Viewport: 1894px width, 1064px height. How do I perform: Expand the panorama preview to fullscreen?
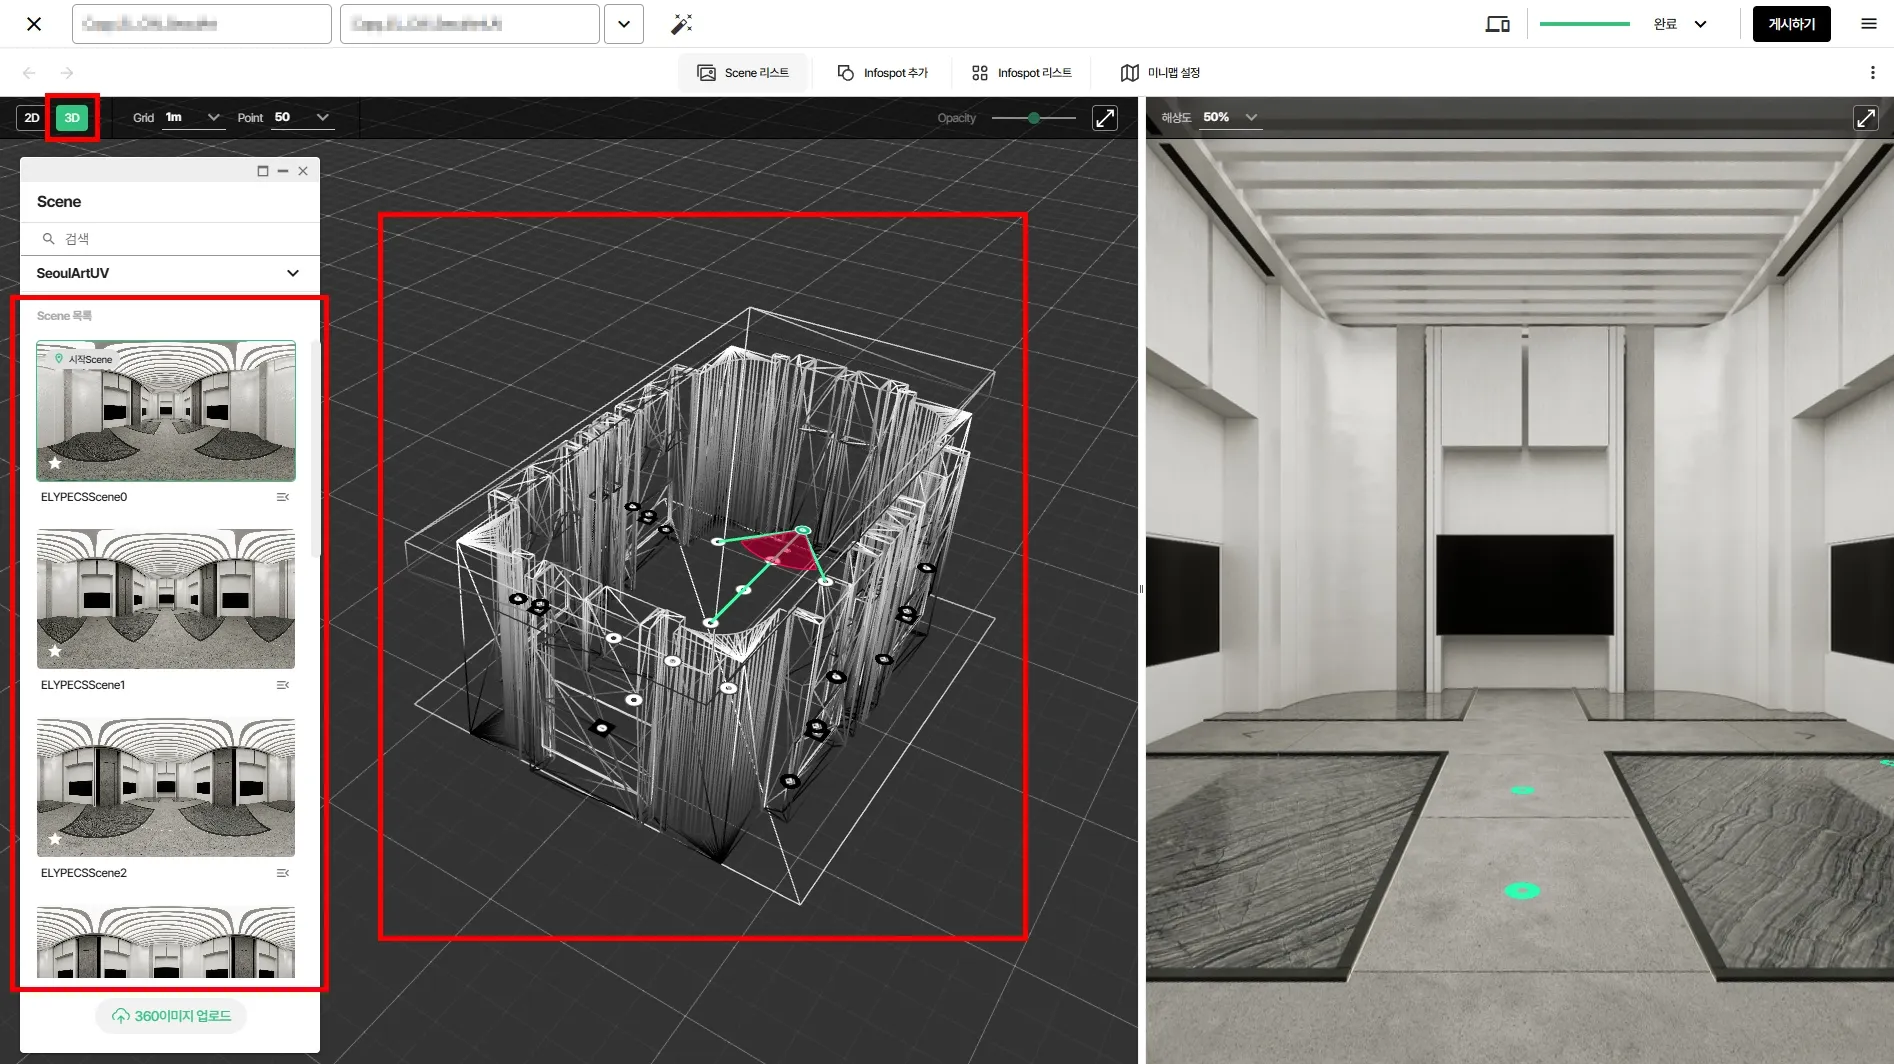[1865, 118]
